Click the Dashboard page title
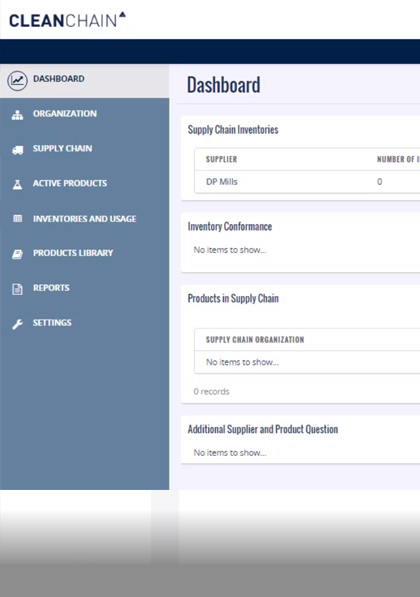 pos(224,85)
